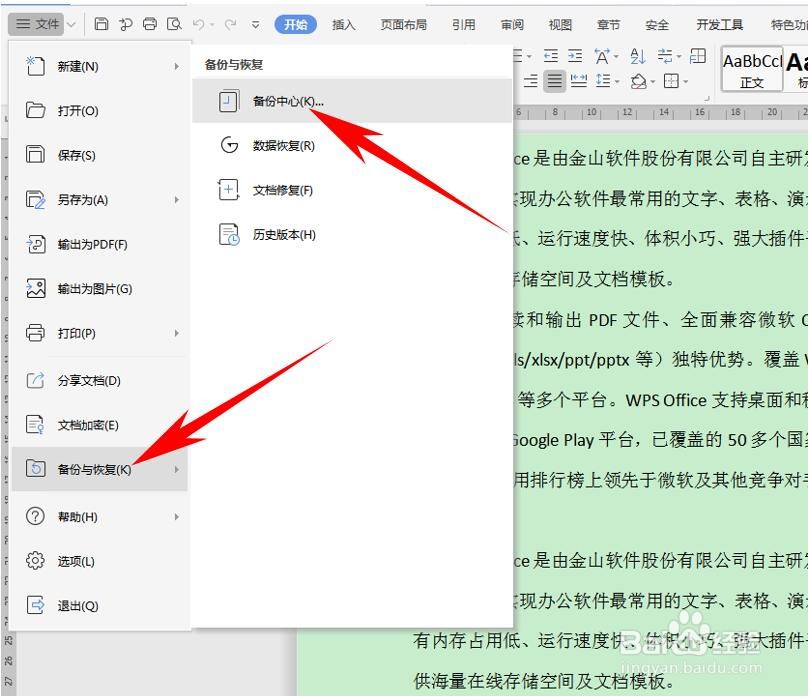Select 帮助(H) in the file menu

tap(99, 517)
